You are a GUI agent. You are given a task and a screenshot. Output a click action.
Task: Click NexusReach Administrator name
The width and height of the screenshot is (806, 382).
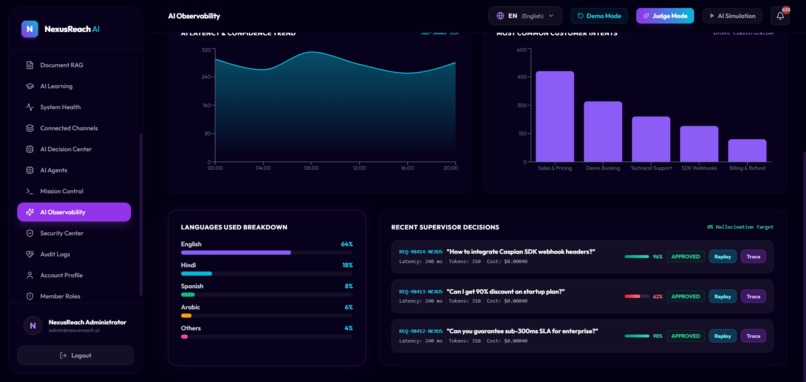pyautogui.click(x=87, y=322)
